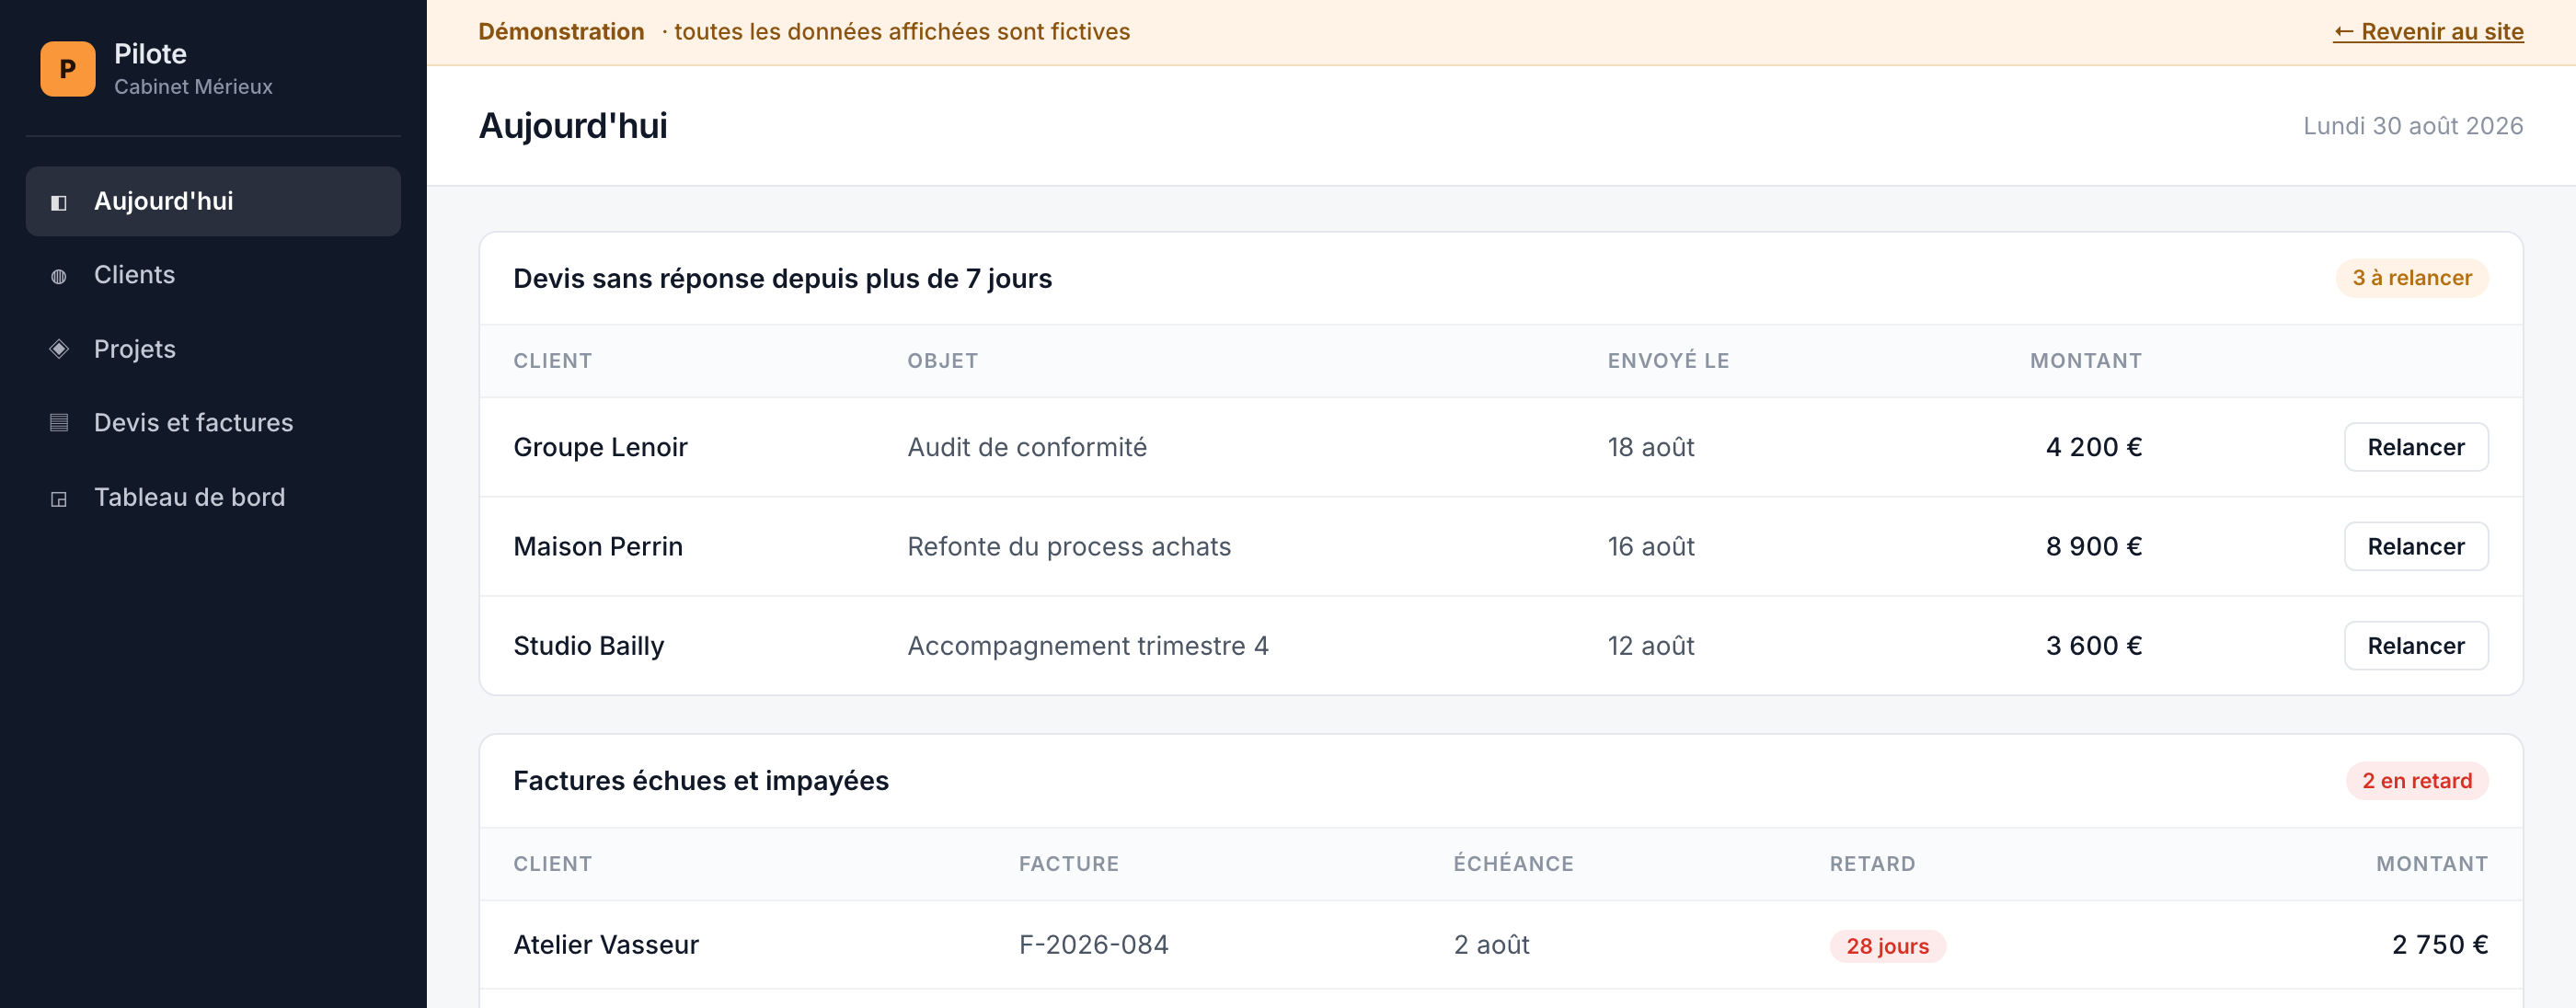This screenshot has height=1008, width=2576.
Task: Click the orange Pilote logo icon
Action: point(68,69)
